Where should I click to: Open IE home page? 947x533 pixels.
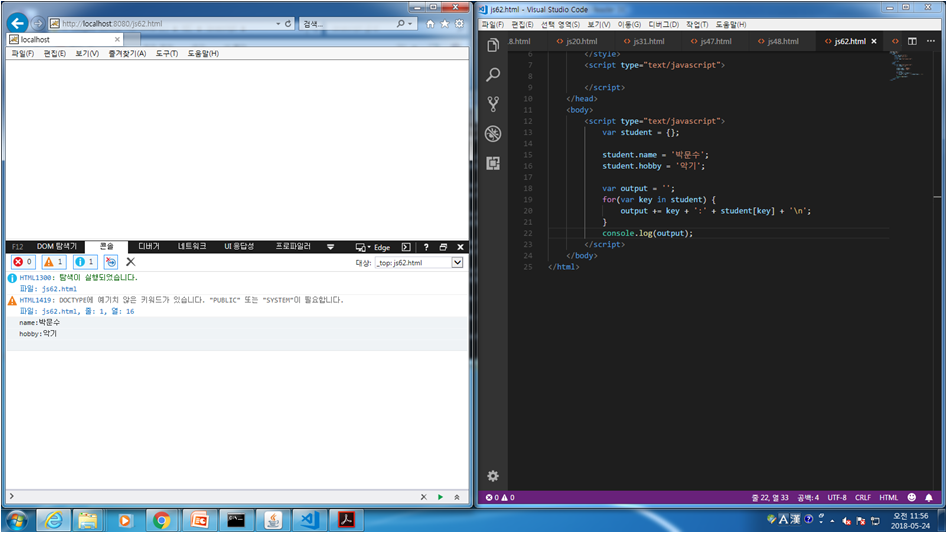pos(430,24)
